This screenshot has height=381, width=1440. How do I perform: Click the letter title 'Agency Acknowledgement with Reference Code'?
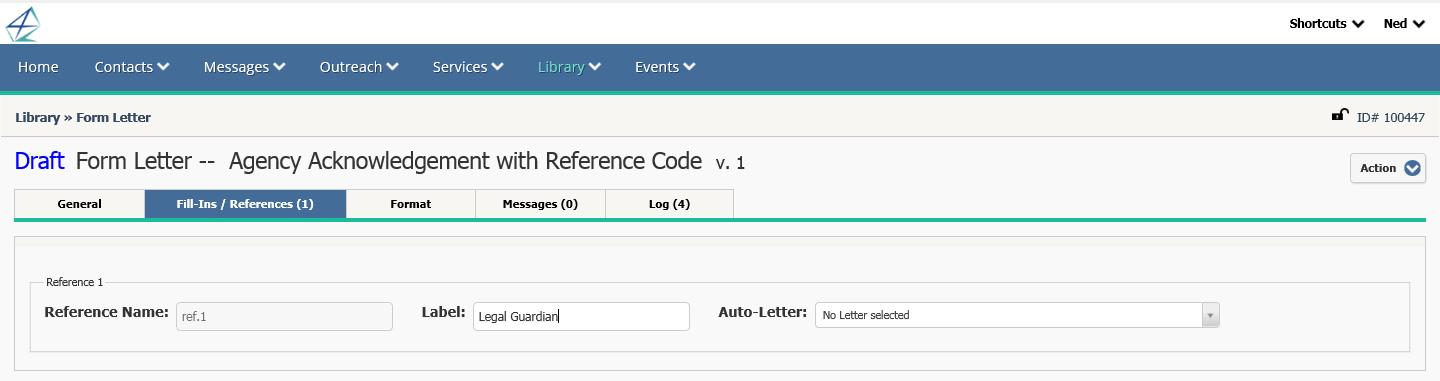pyautogui.click(x=465, y=161)
